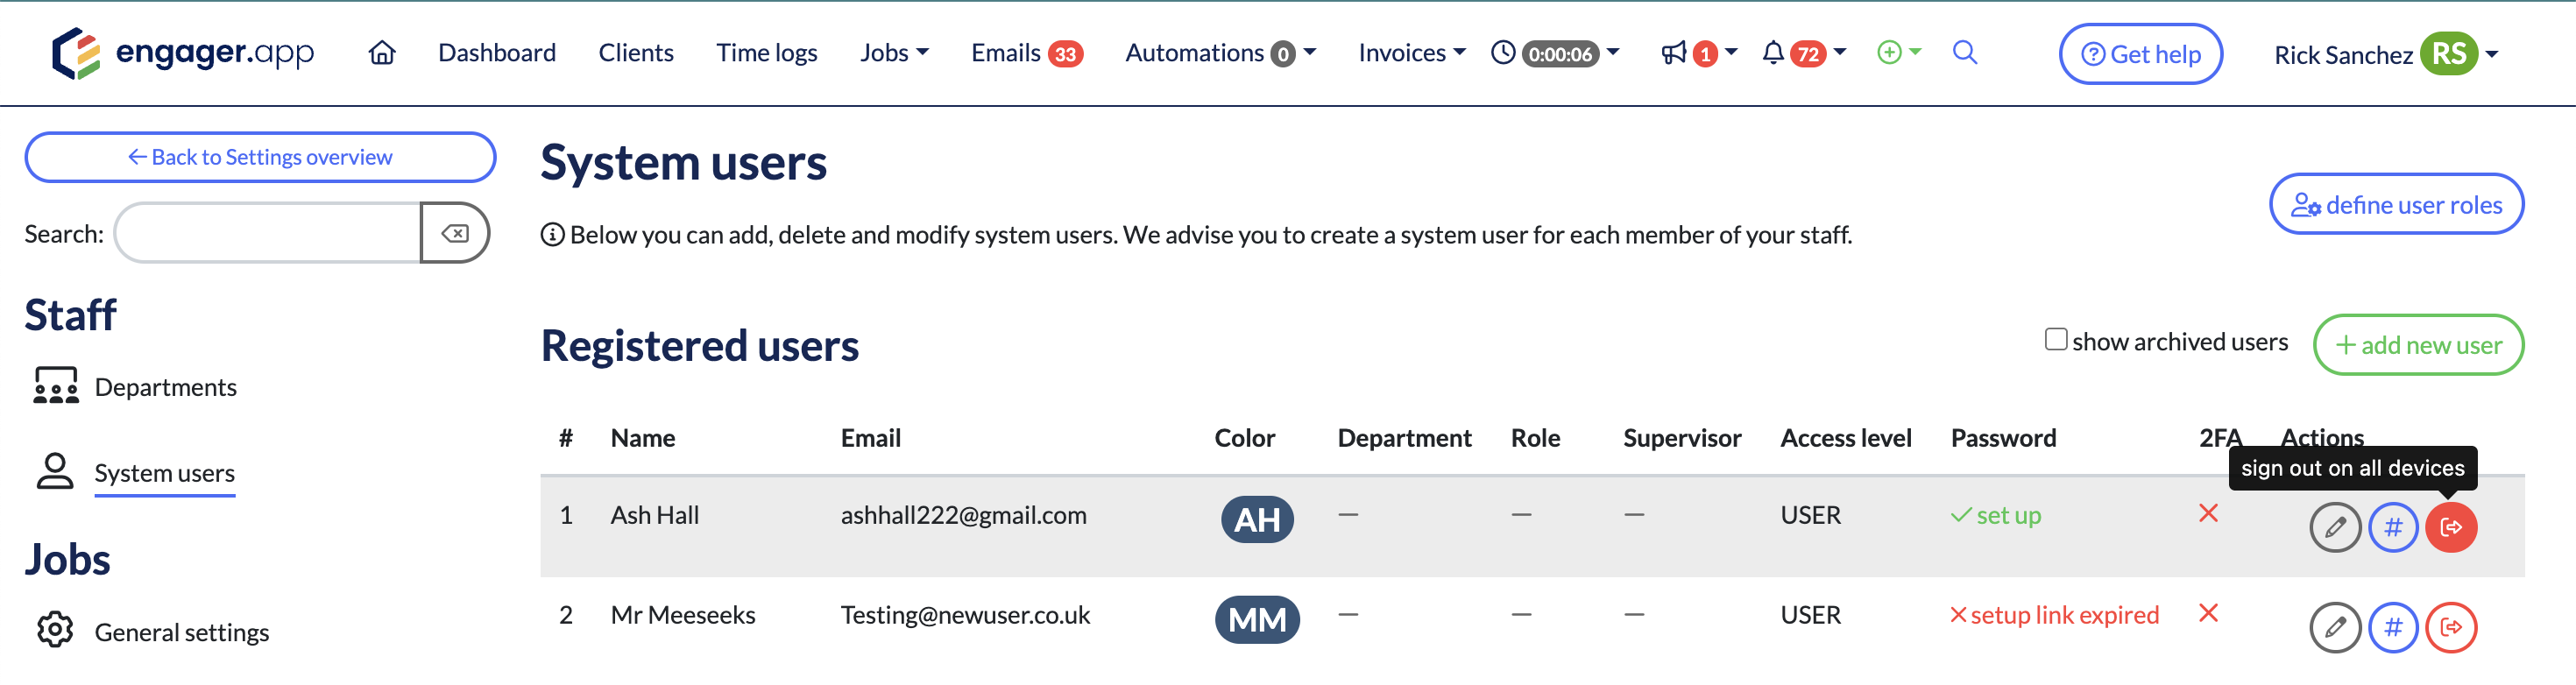Go to Clients in navigation
Viewport: 2576px width, 685px height.
(636, 53)
